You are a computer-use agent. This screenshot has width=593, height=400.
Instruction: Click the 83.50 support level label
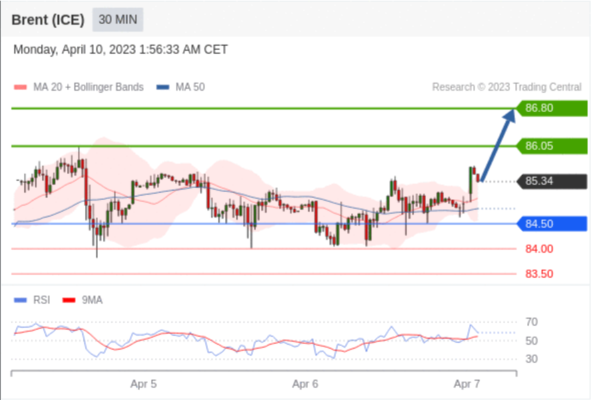click(539, 274)
